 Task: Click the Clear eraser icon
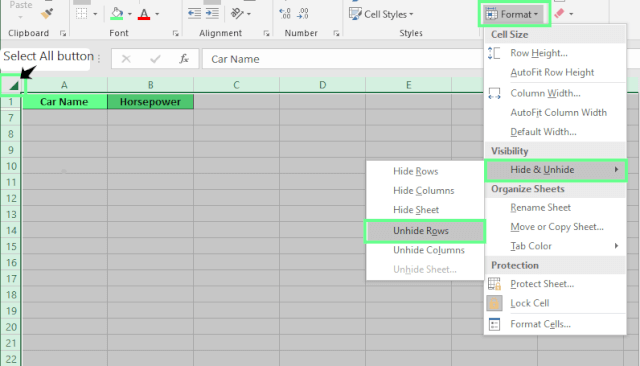click(559, 13)
